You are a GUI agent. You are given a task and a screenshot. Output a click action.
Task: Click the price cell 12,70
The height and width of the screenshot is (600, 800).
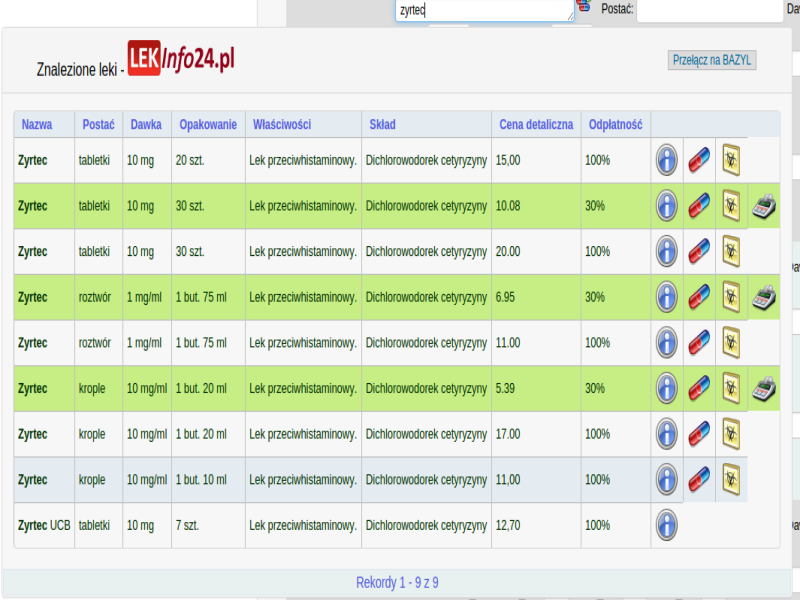pos(536,525)
